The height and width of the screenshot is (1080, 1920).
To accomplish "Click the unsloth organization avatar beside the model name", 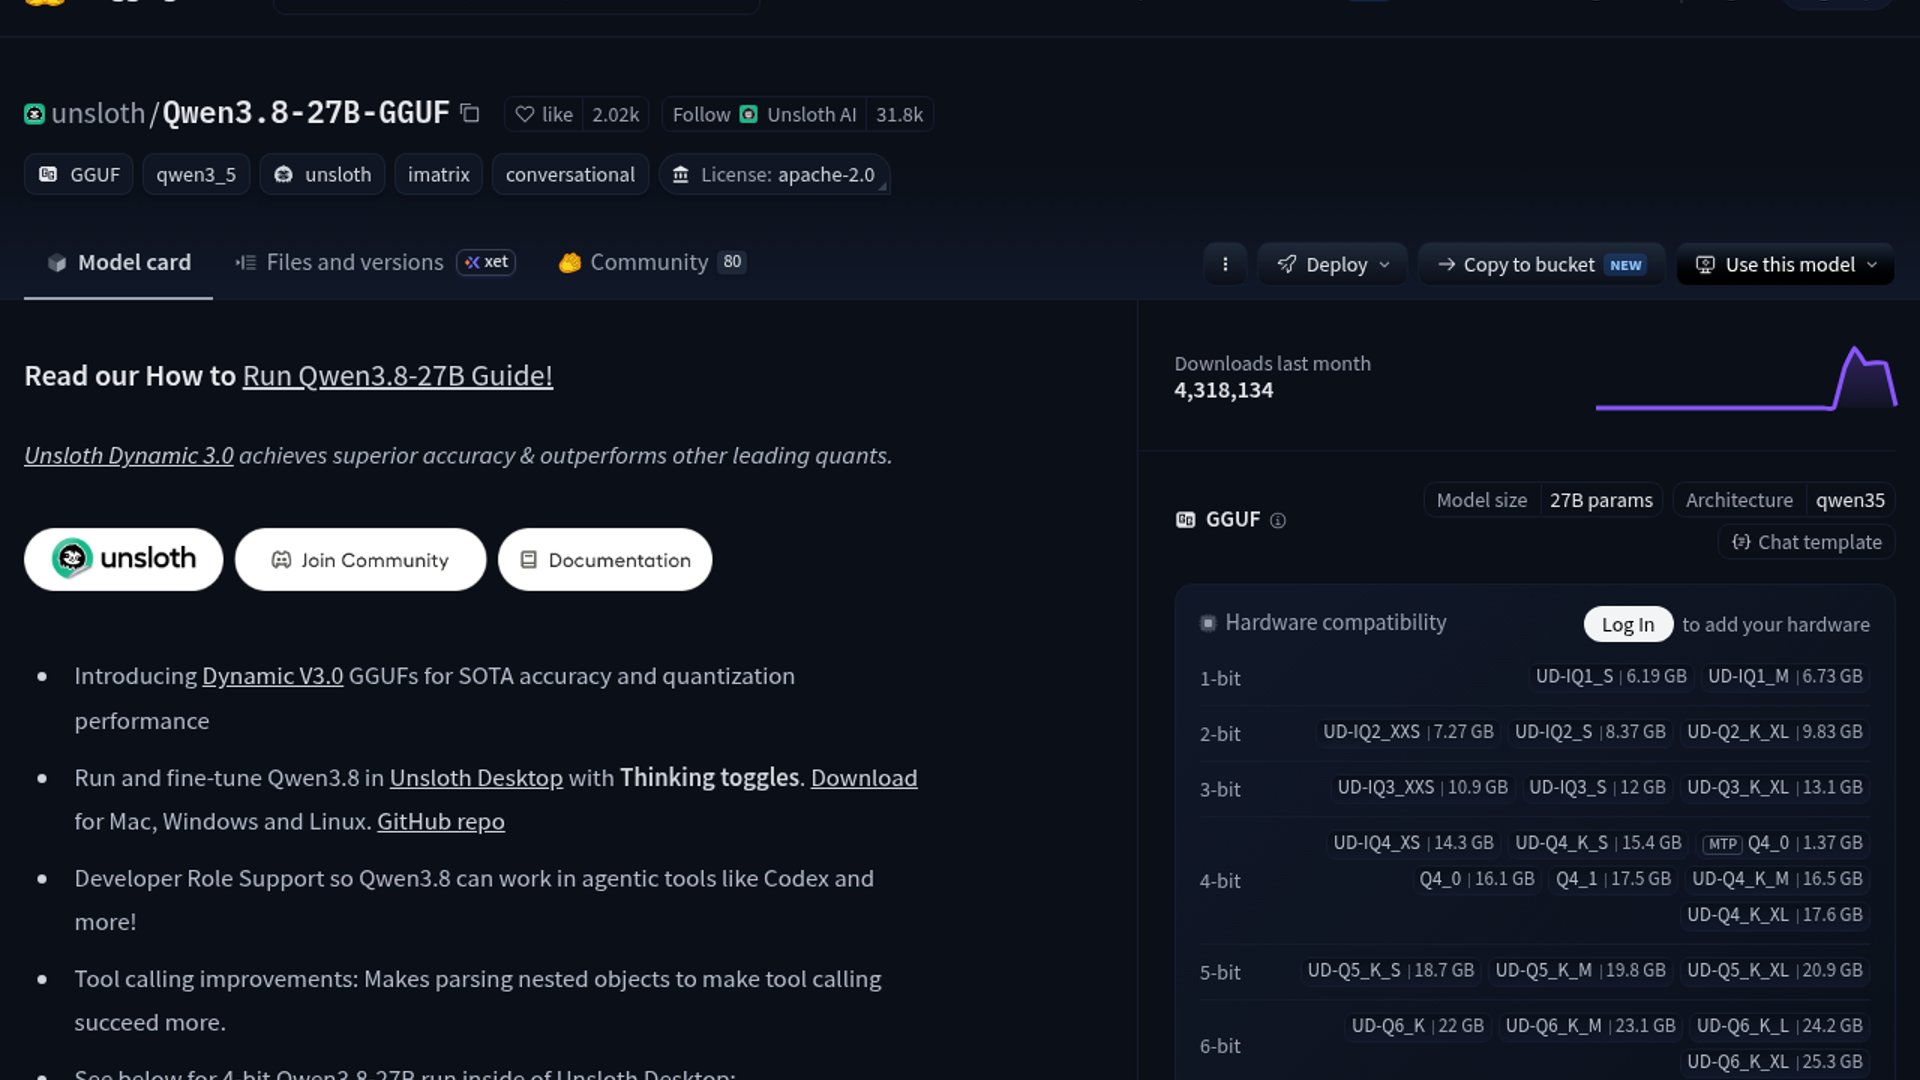I will click(34, 114).
